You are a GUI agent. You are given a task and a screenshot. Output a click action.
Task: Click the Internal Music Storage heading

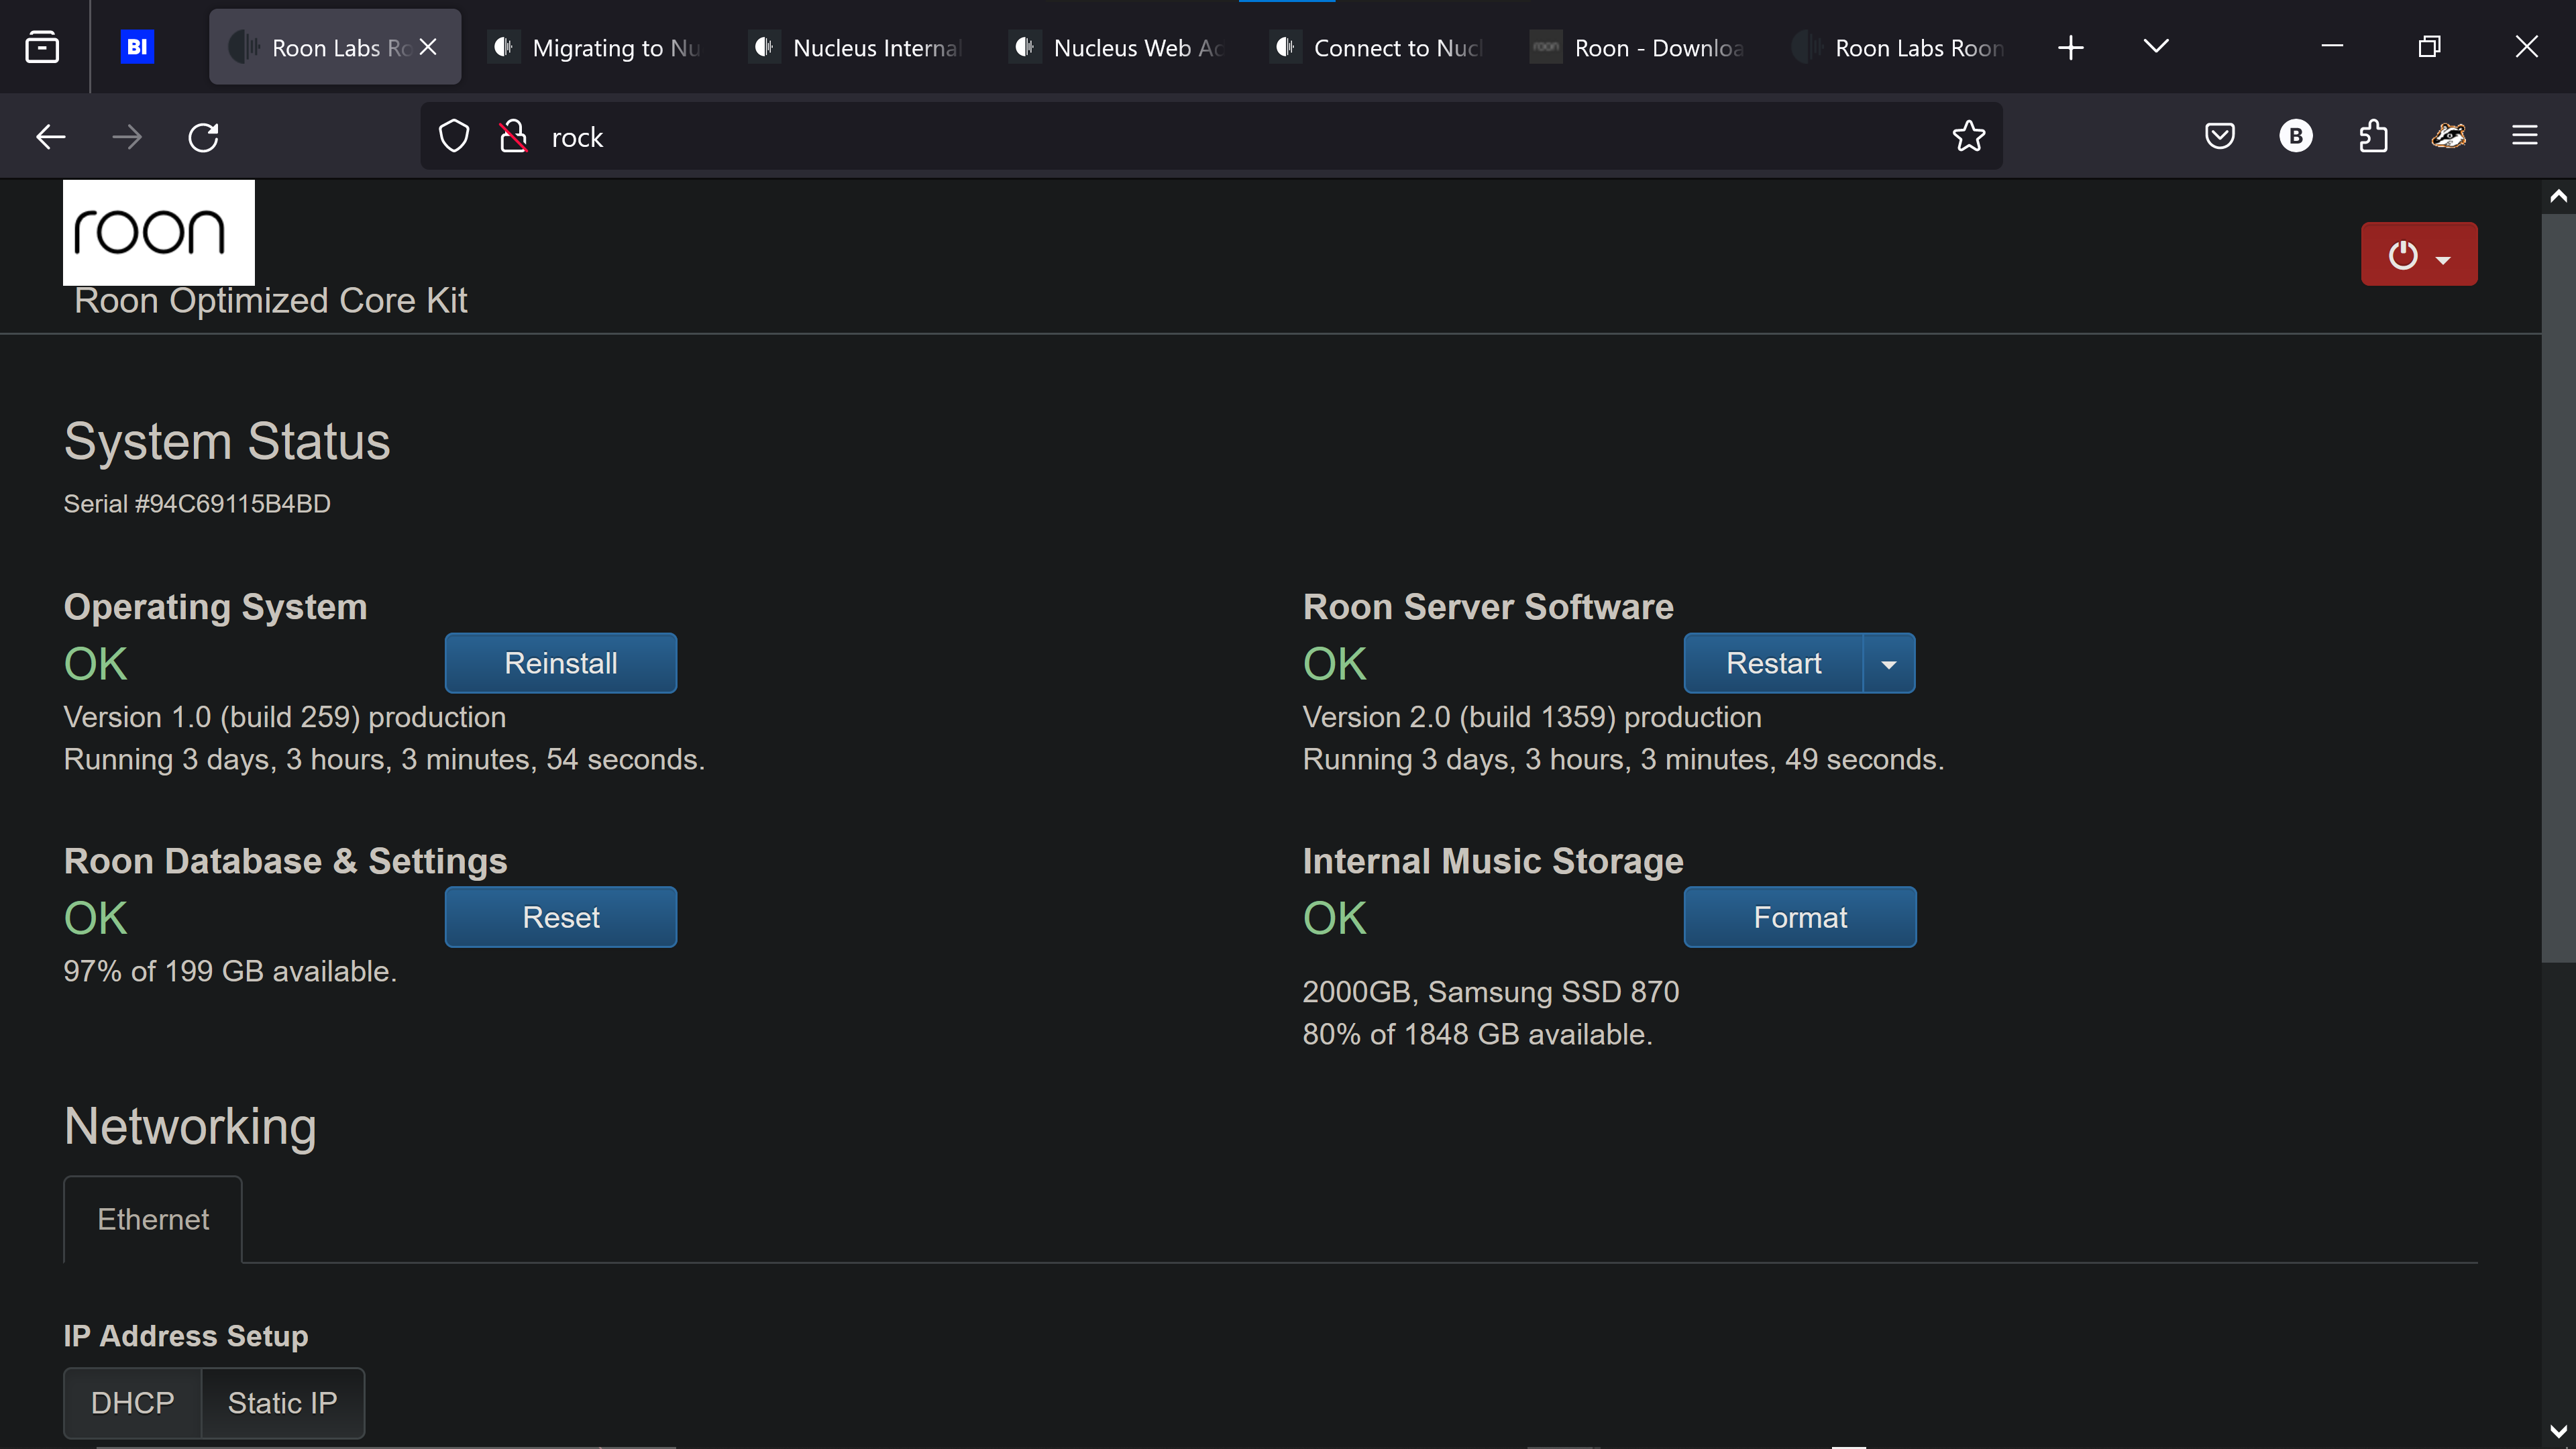point(1493,861)
